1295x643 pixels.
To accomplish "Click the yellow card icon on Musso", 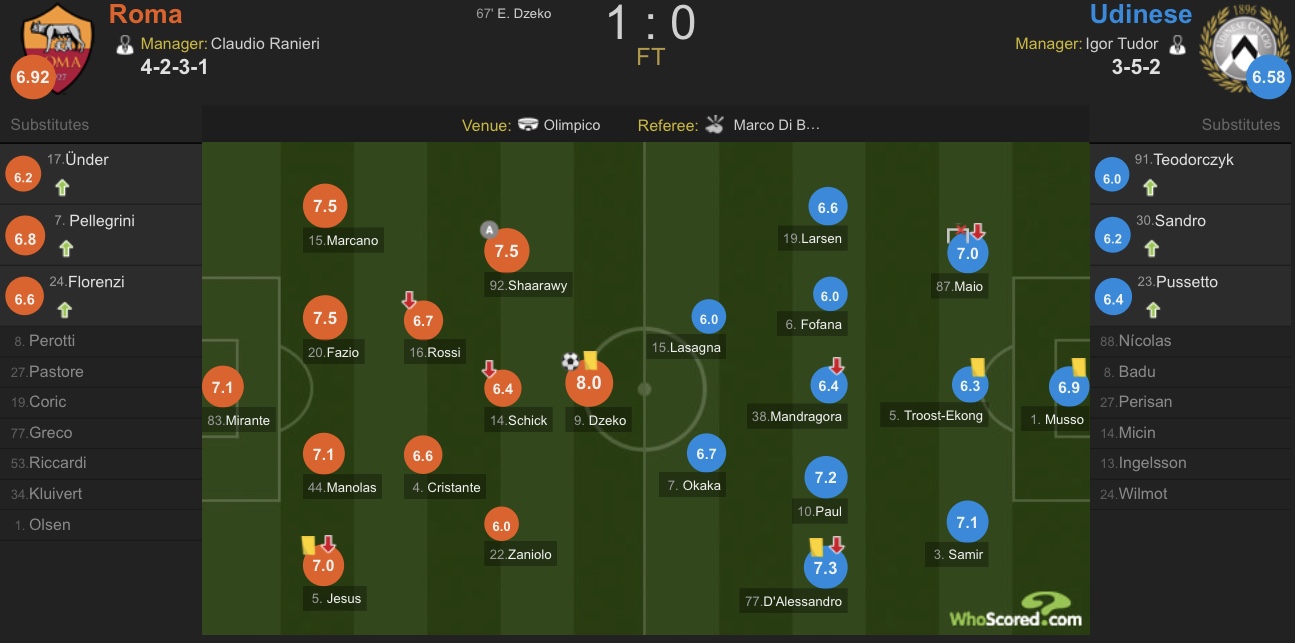I will coord(1079,367).
